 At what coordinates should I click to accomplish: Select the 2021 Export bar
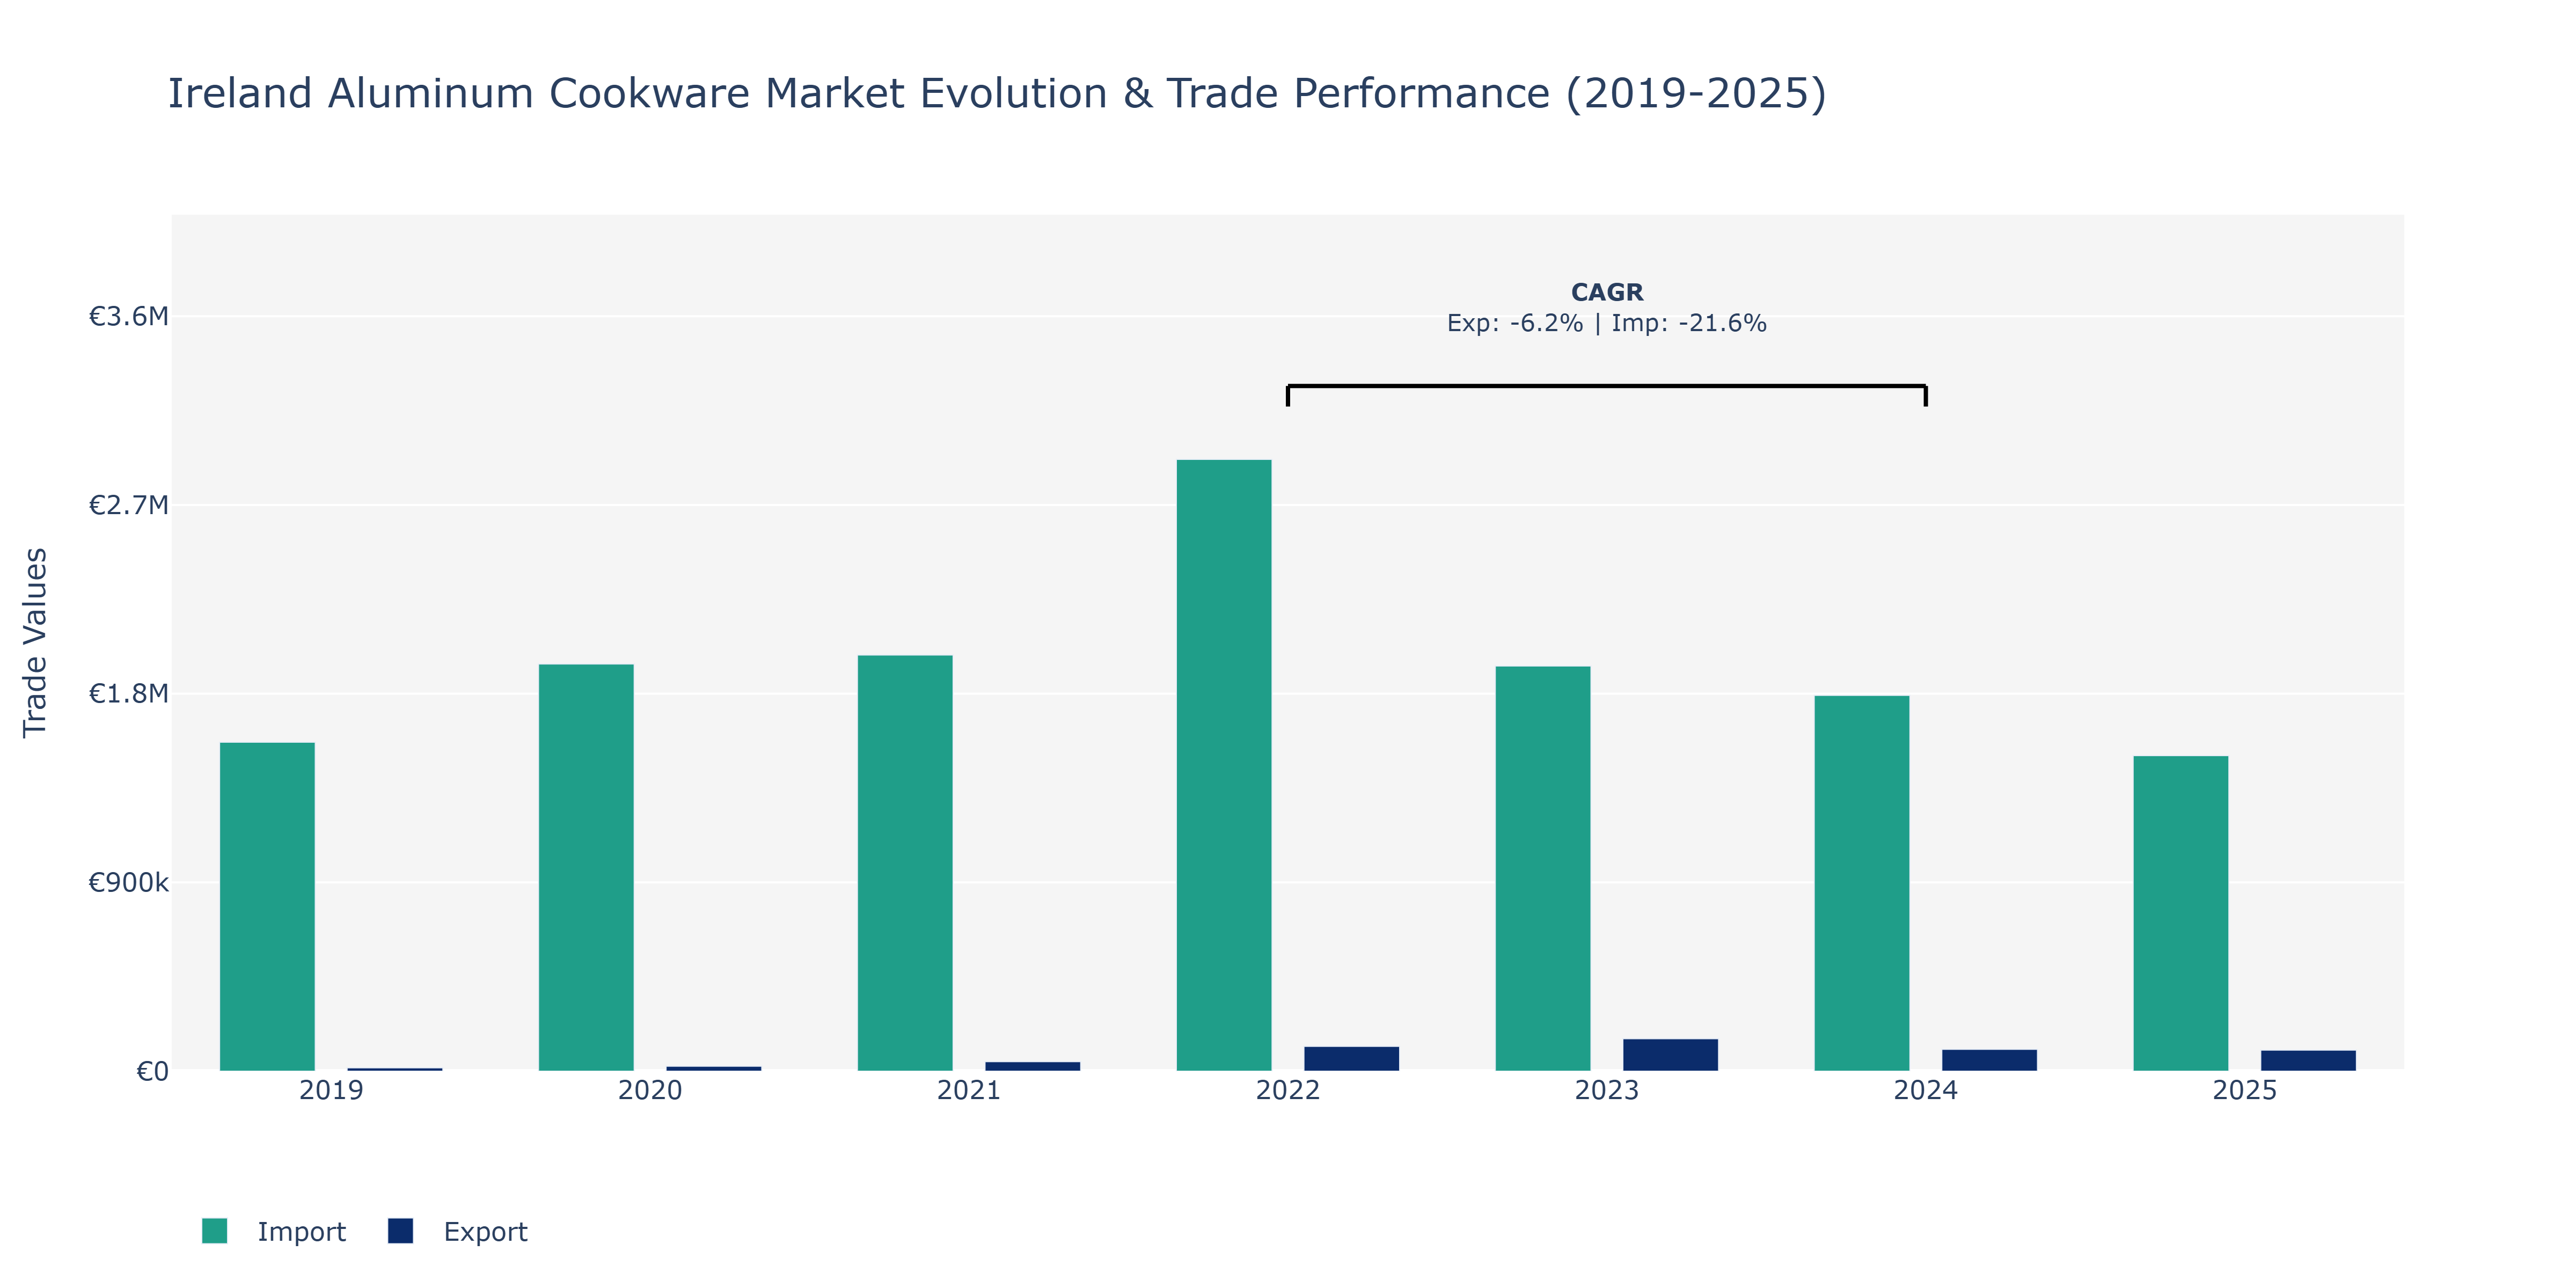tap(1032, 1066)
